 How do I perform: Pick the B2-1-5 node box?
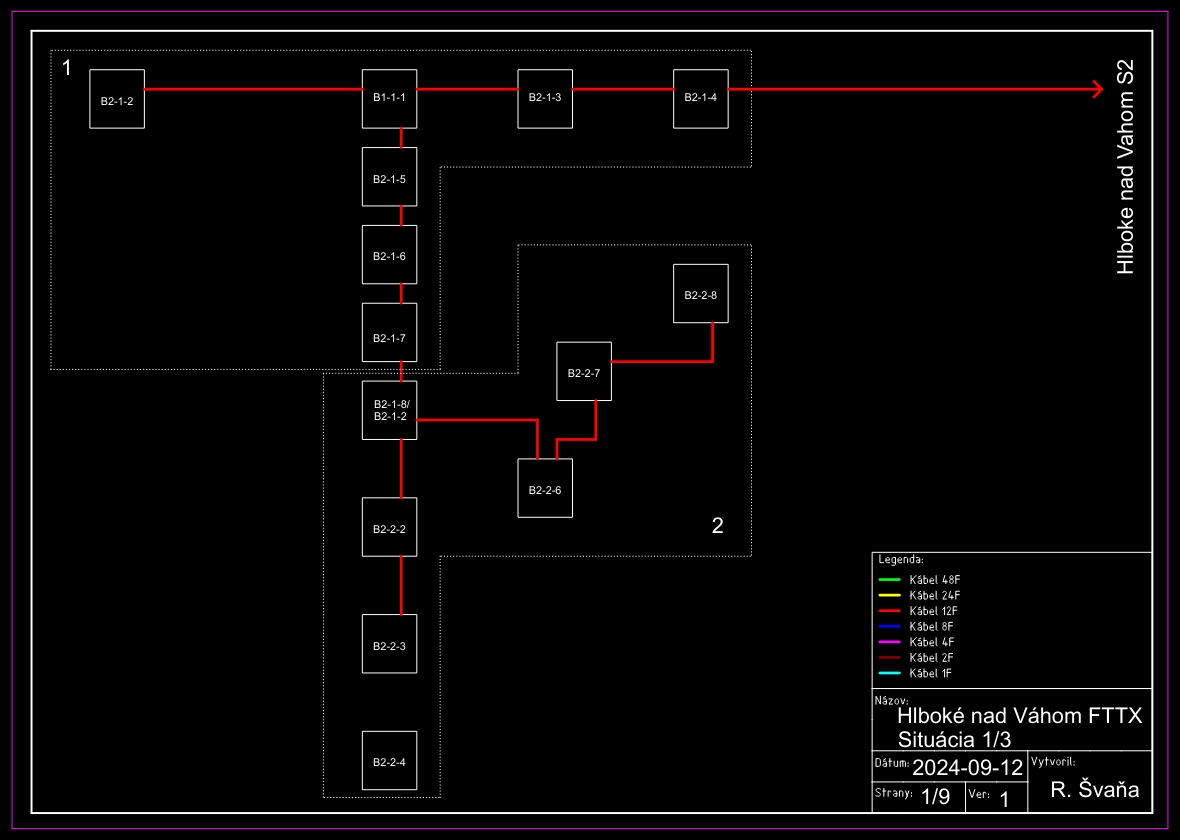(x=389, y=177)
